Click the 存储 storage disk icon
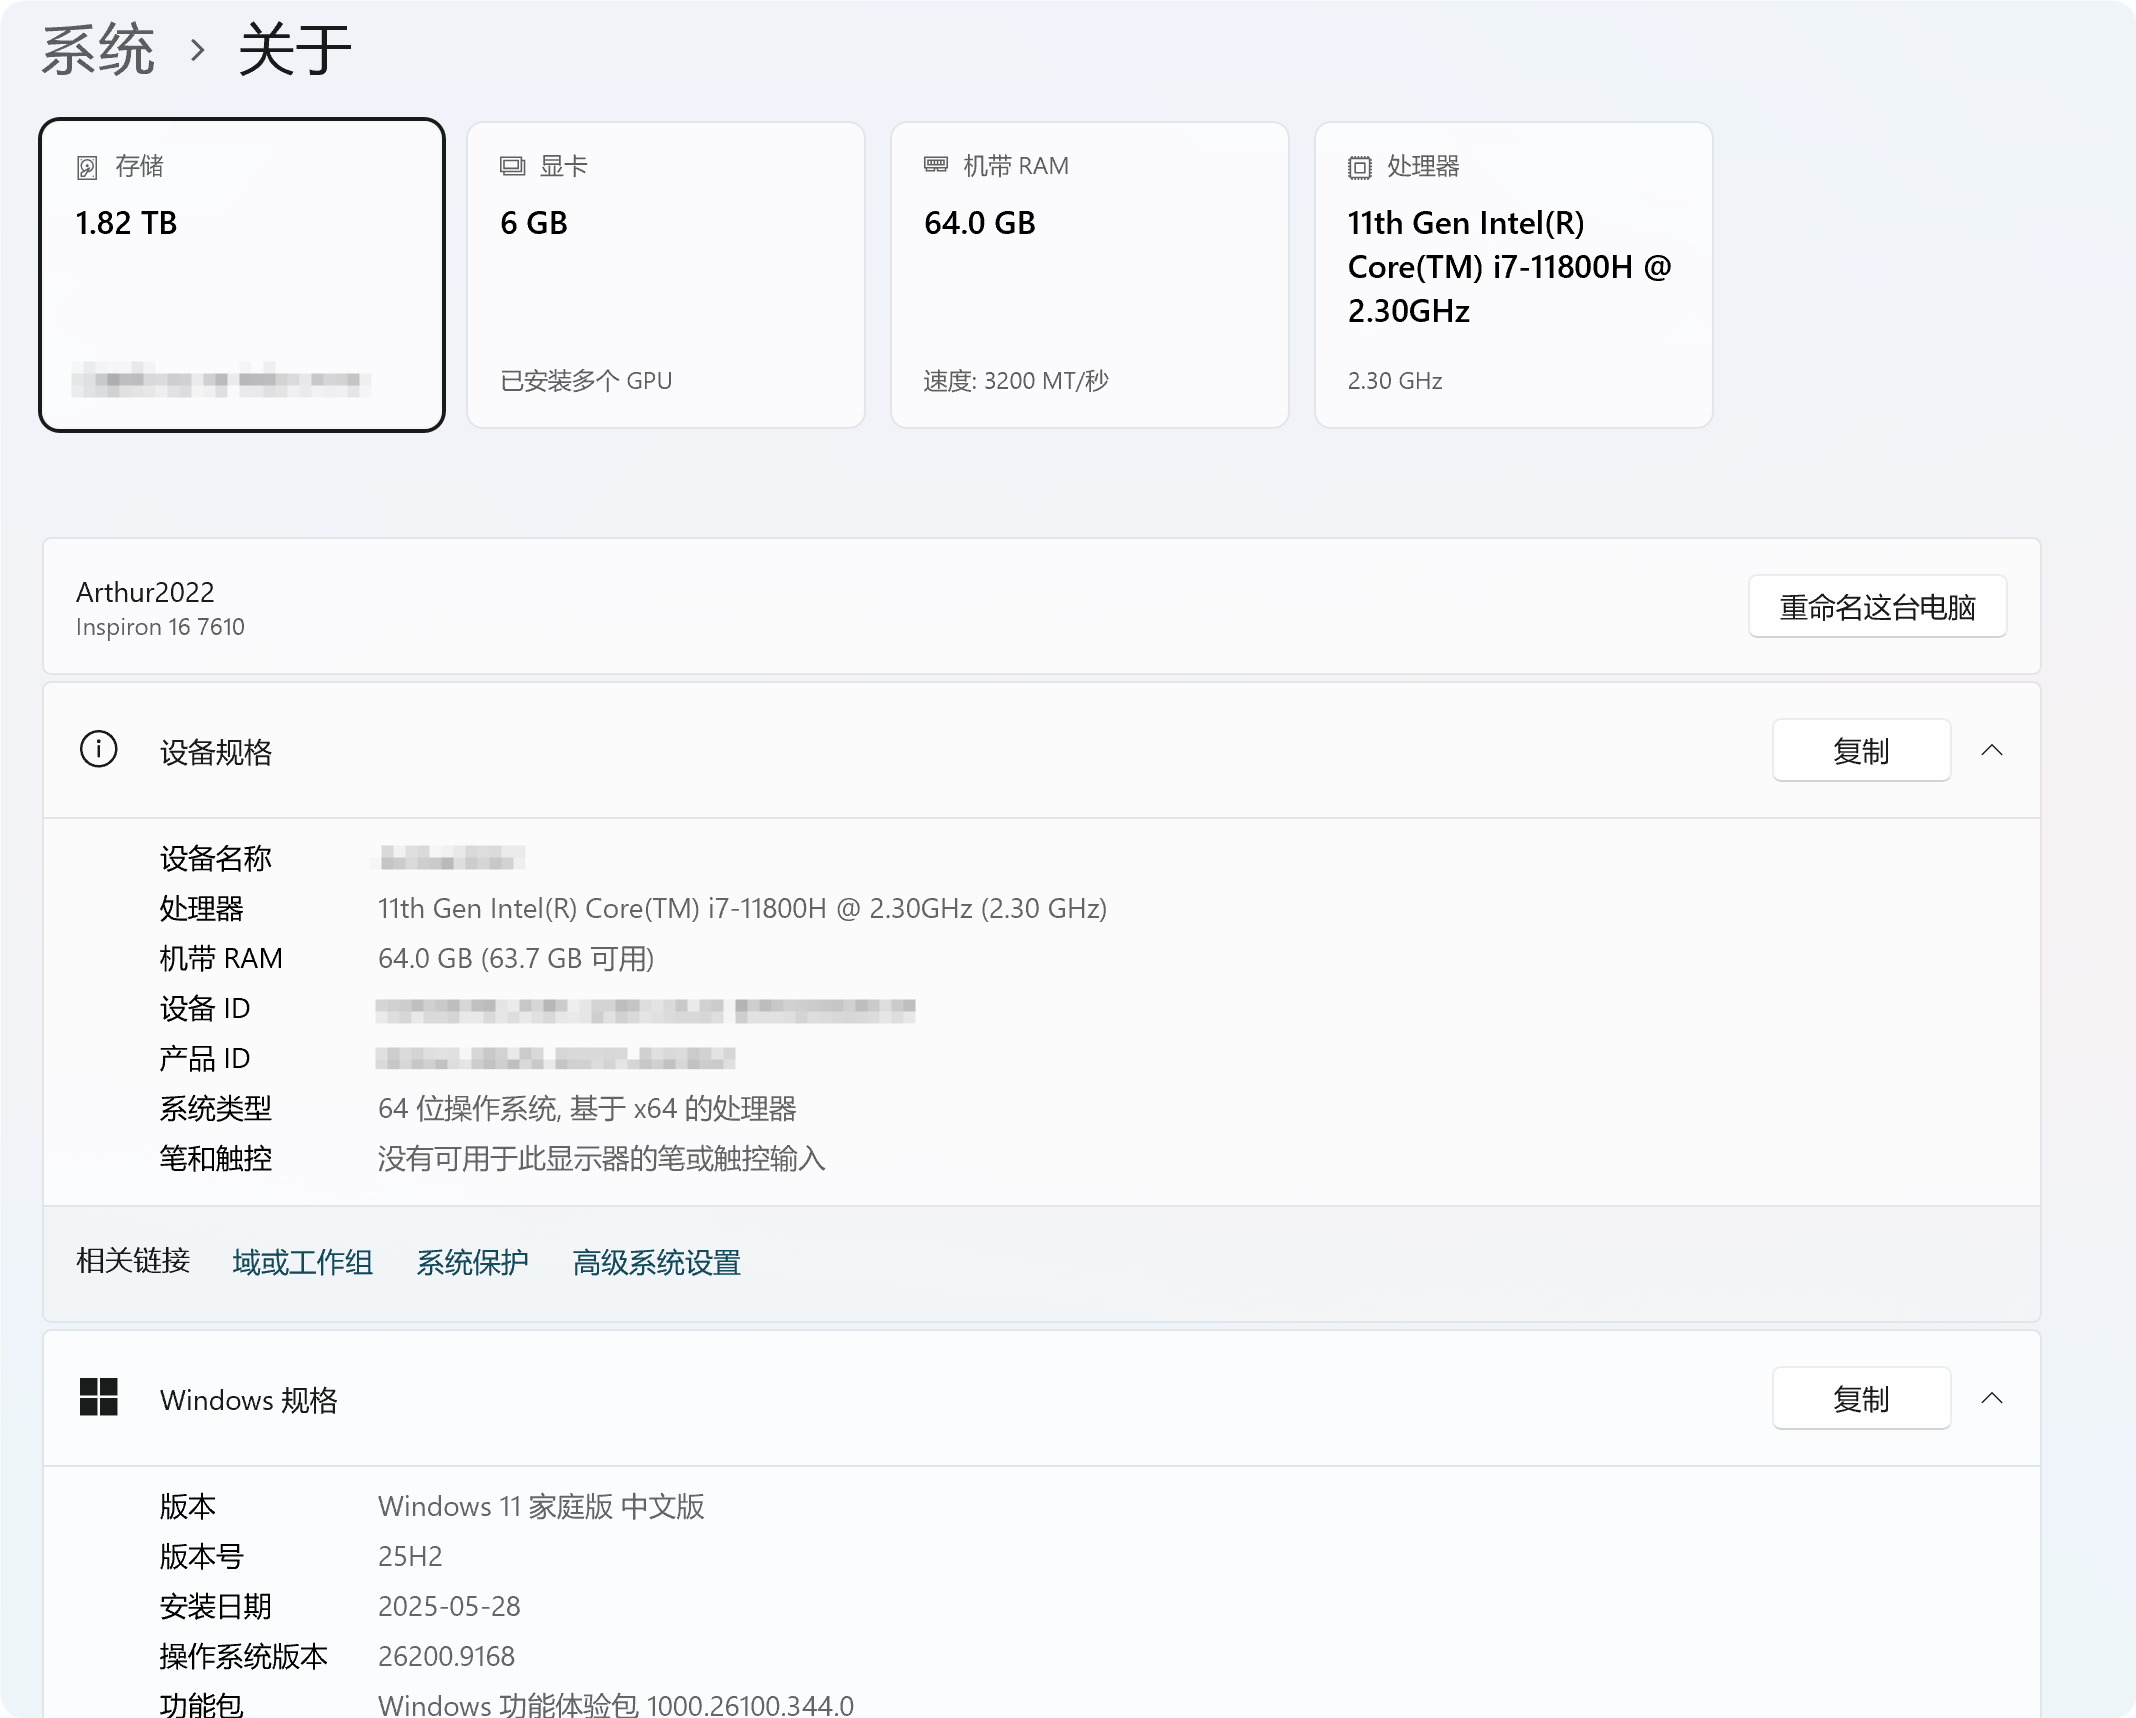 87,167
